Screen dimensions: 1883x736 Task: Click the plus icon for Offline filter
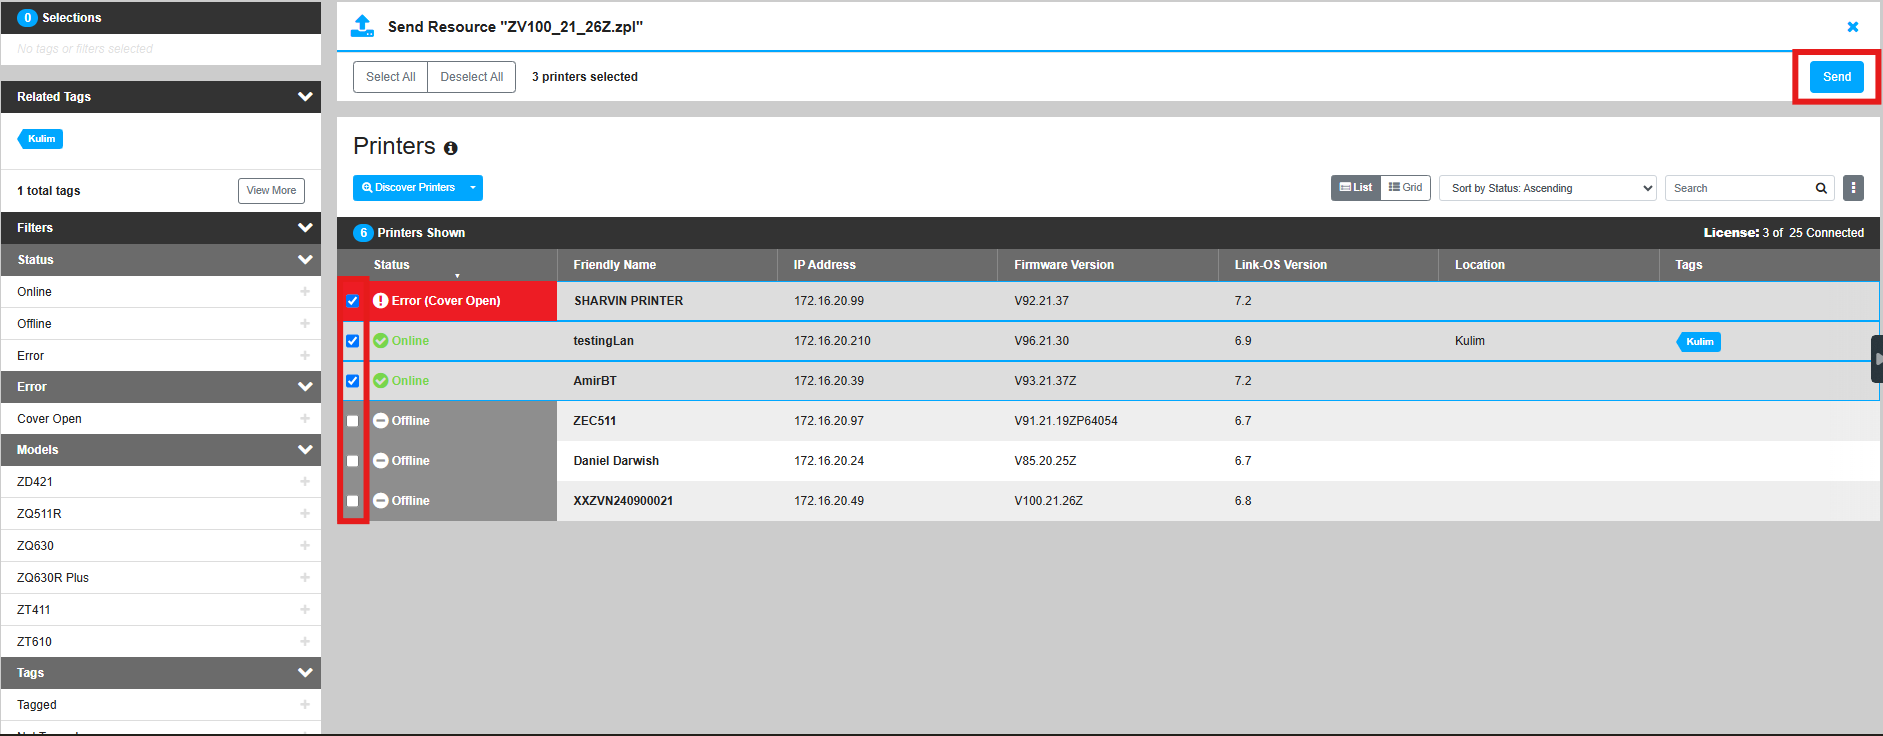coord(305,324)
